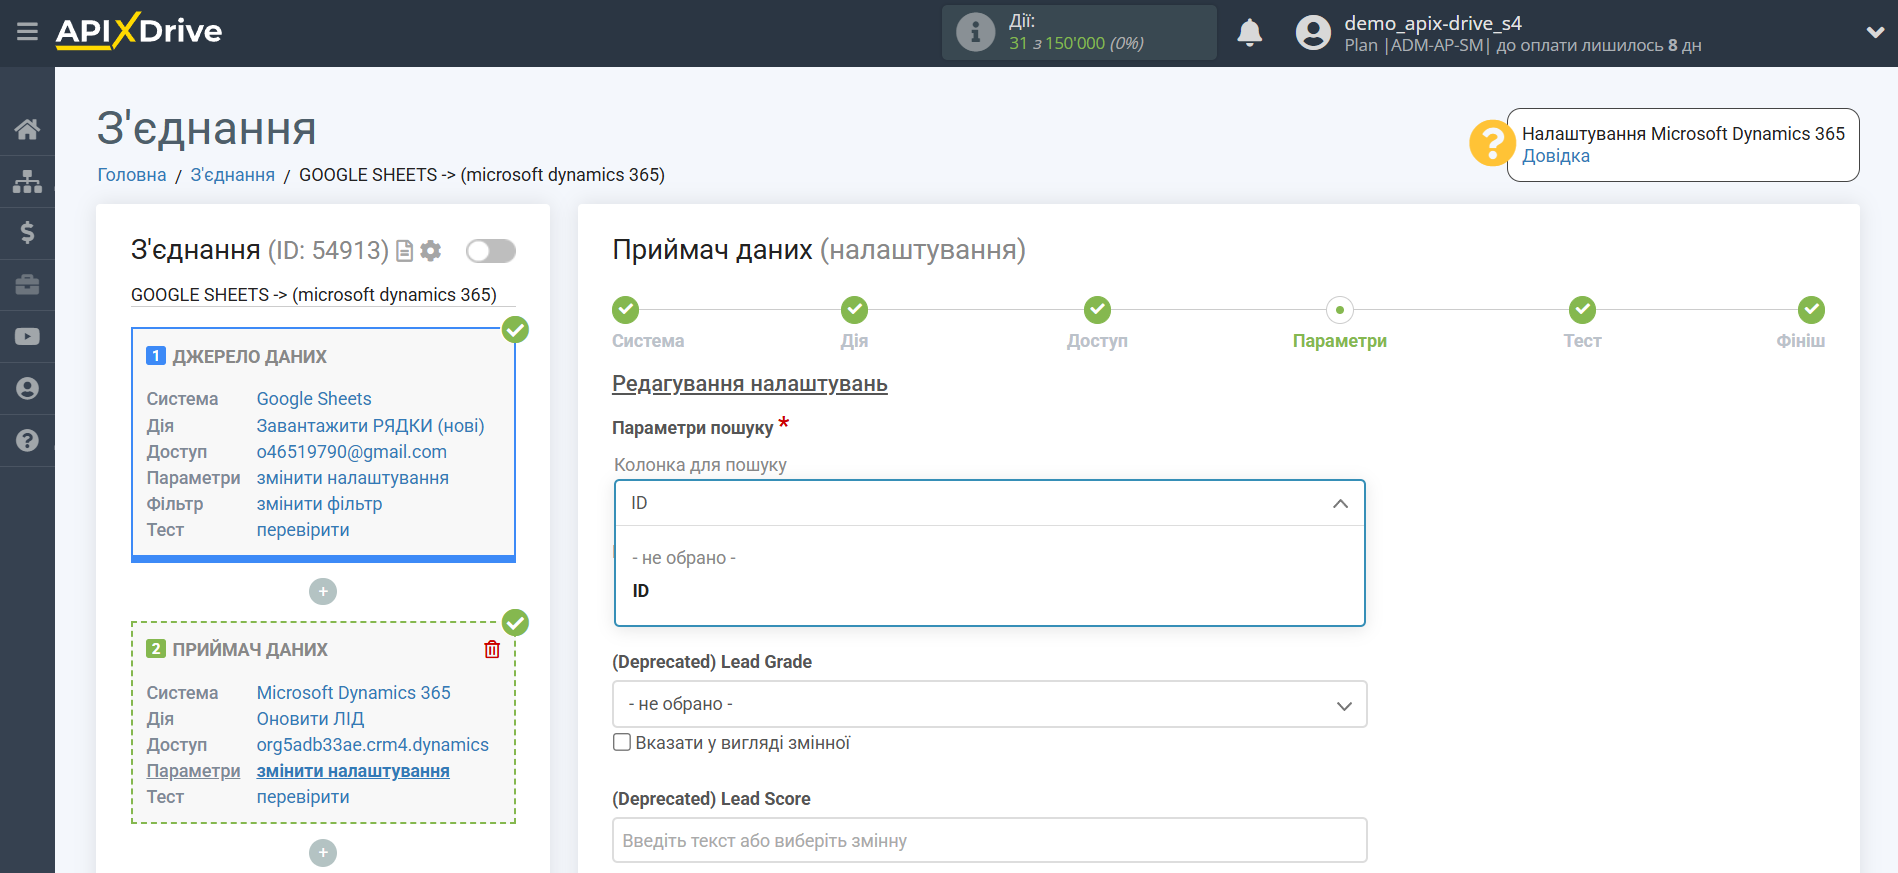This screenshot has height=873, width=1898.
Task: Click the 'Редагування налаштувань' heading
Action: click(750, 384)
